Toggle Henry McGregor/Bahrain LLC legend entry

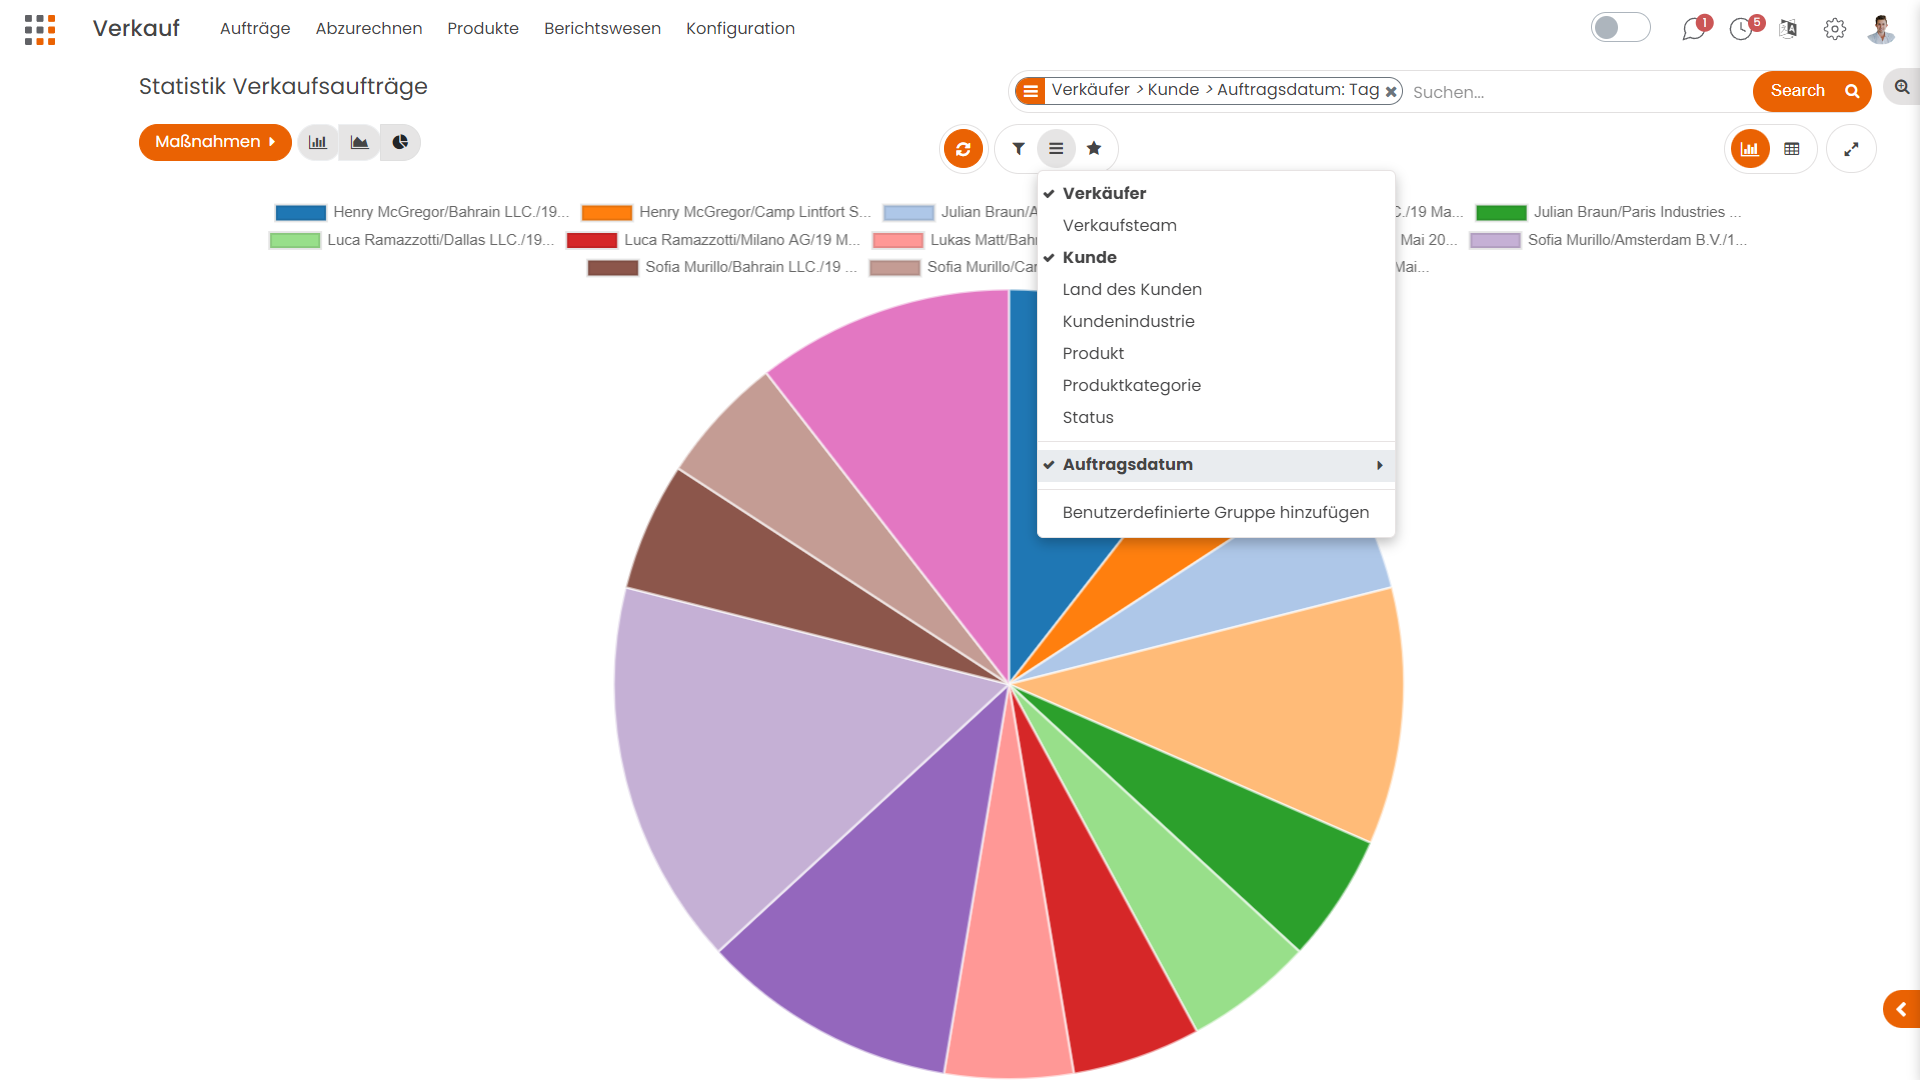pyautogui.click(x=422, y=212)
